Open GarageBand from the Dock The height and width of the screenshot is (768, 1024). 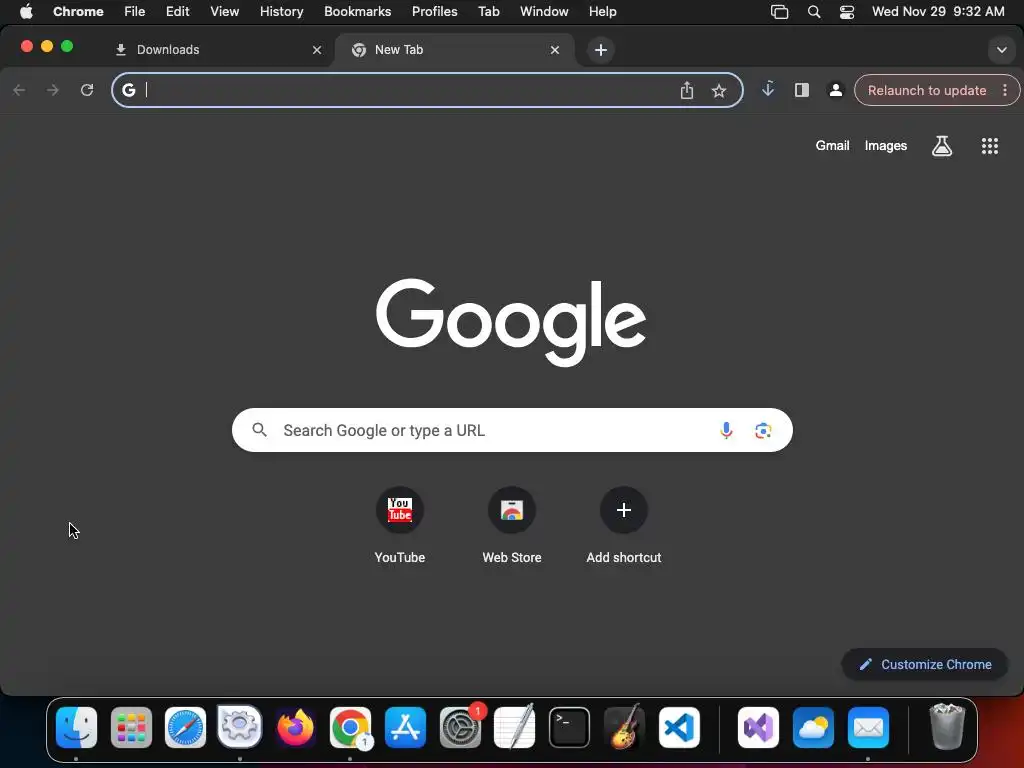click(x=624, y=727)
